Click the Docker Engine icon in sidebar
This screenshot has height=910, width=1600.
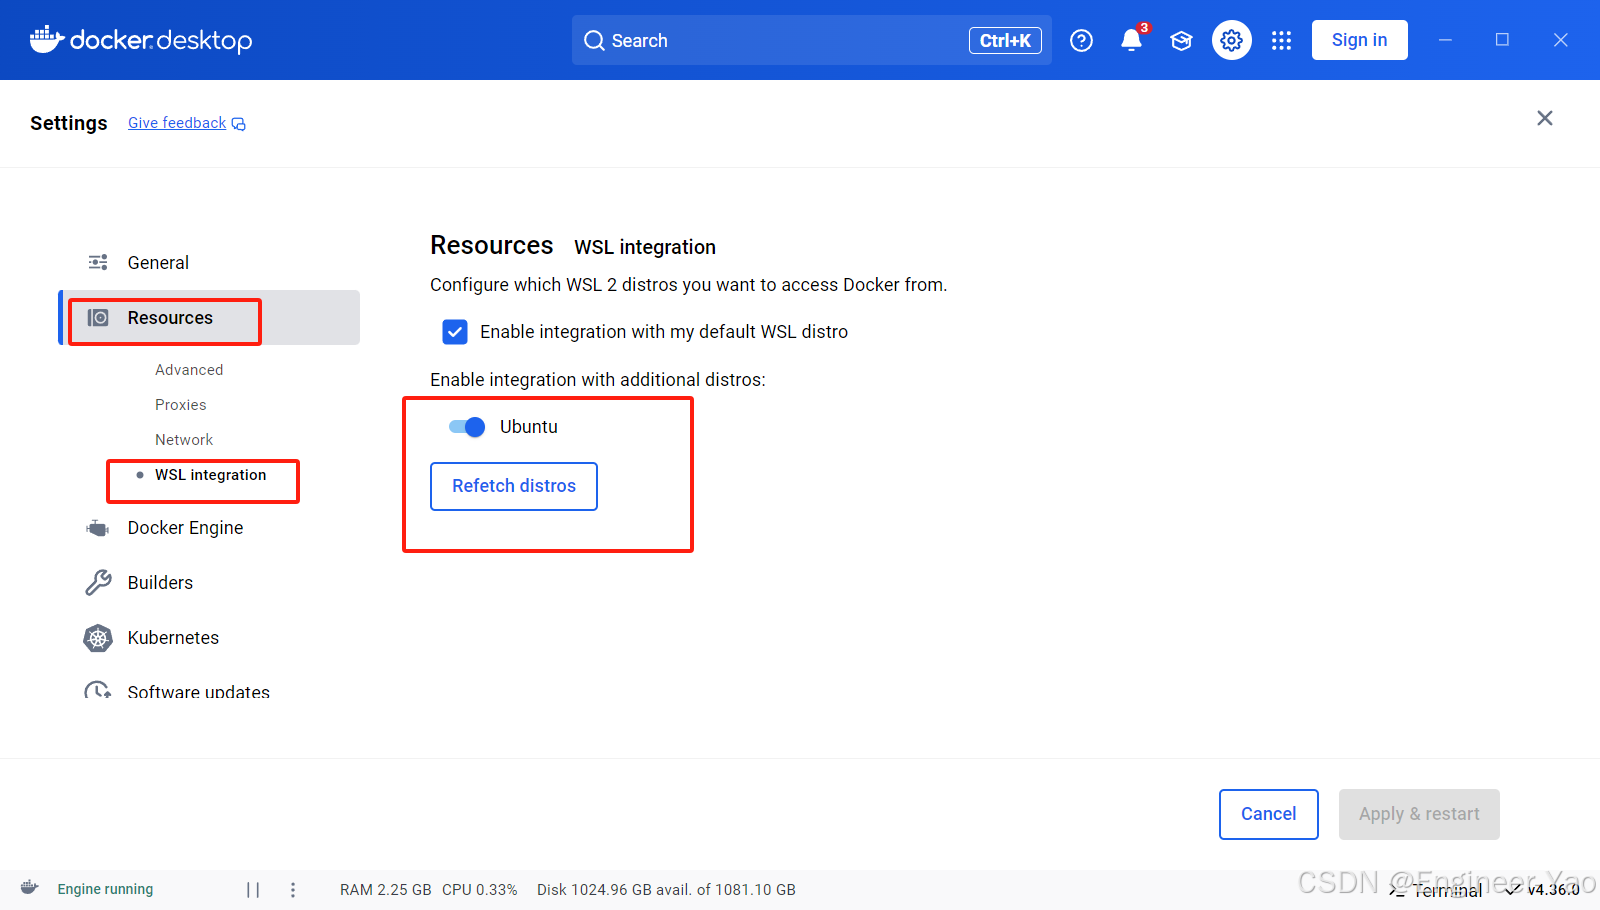coord(98,528)
